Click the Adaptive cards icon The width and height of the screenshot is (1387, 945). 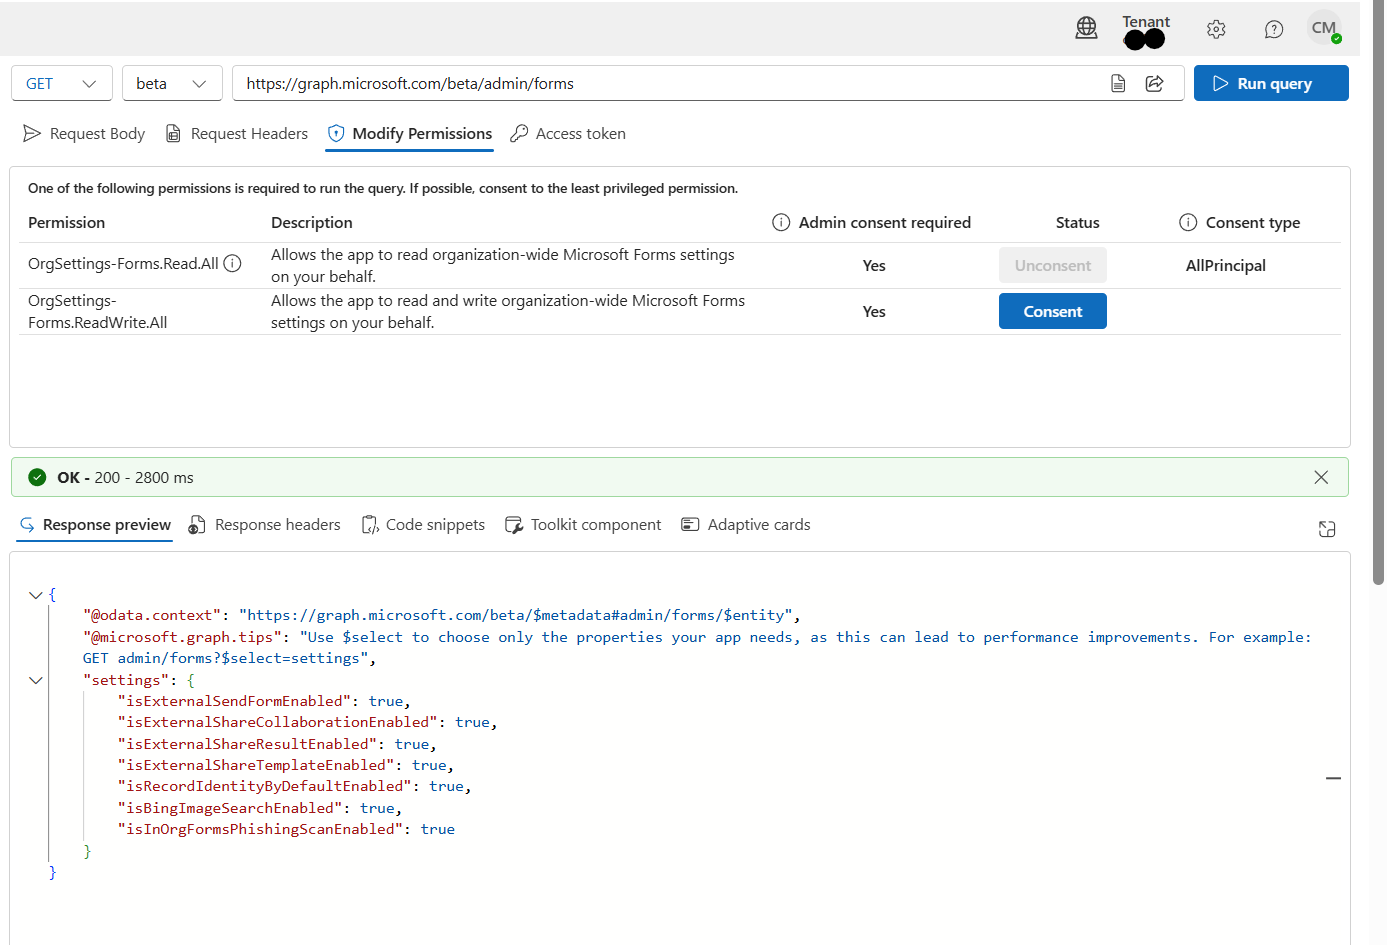(x=690, y=524)
